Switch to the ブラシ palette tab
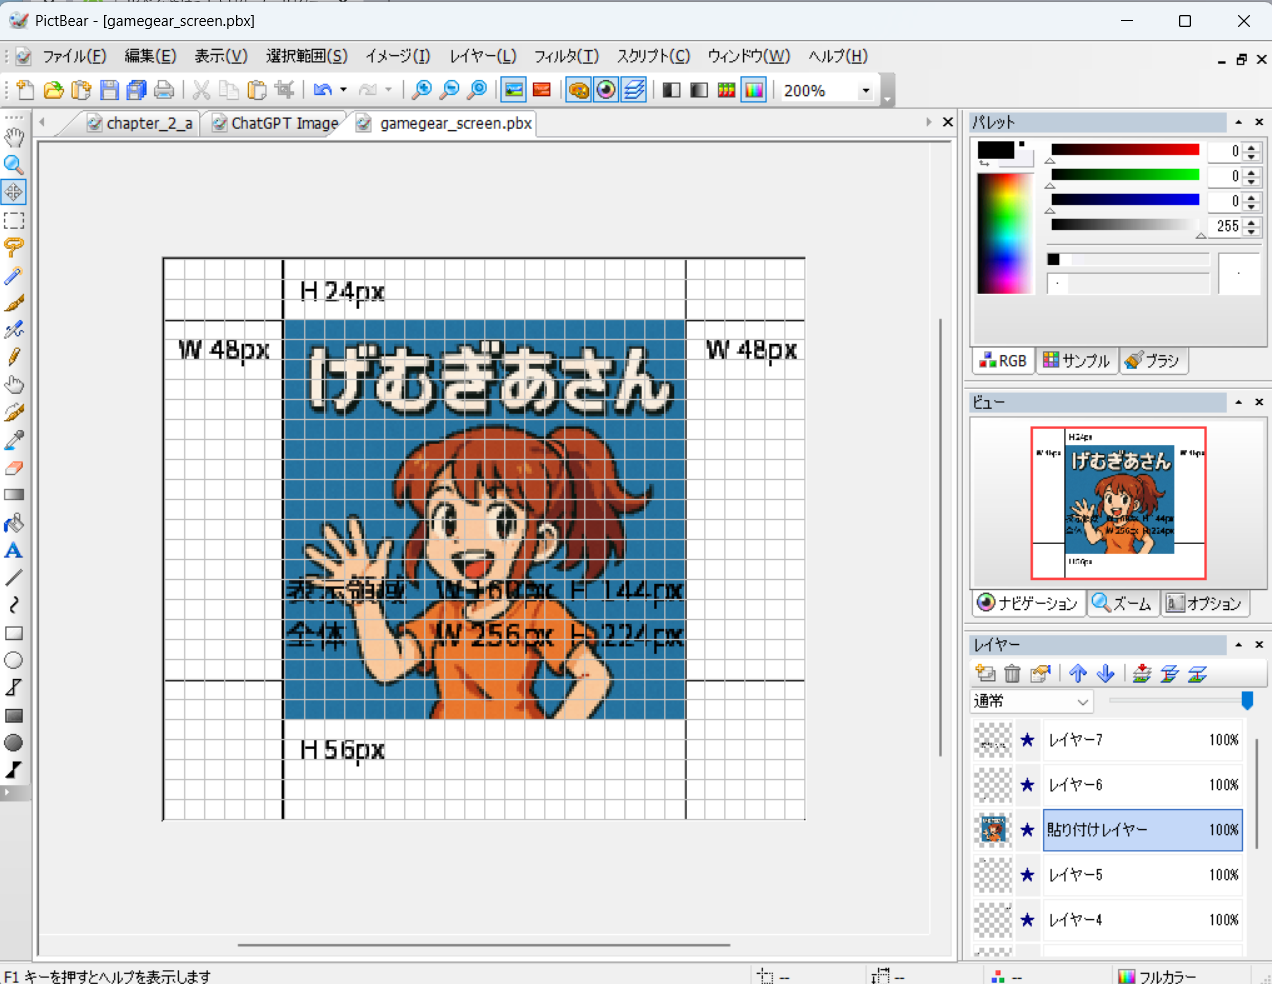Screen dimensions: 1272x984 1152,360
